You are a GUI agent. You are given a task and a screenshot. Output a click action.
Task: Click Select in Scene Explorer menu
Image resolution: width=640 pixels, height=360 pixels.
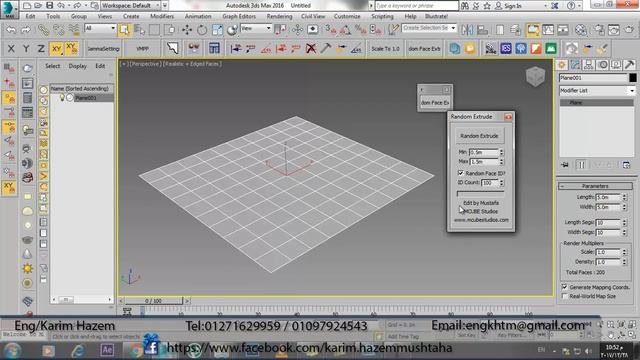pos(52,66)
